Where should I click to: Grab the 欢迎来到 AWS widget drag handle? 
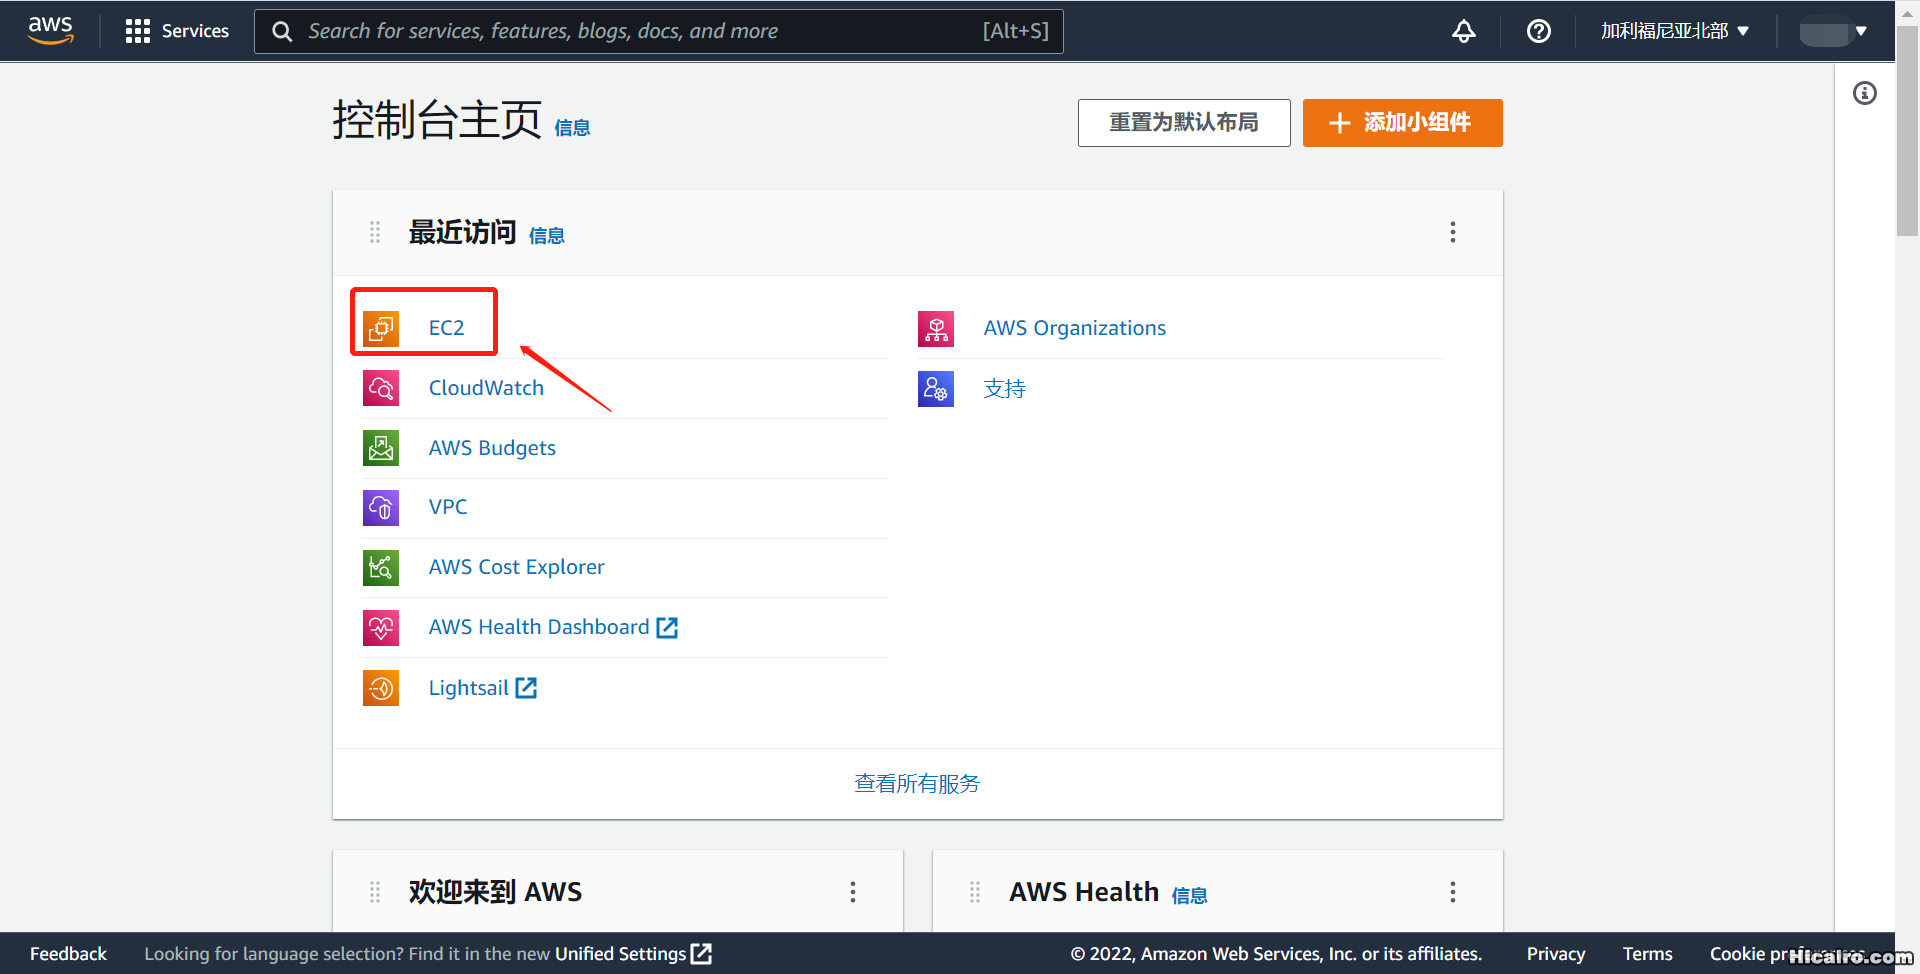tap(375, 892)
